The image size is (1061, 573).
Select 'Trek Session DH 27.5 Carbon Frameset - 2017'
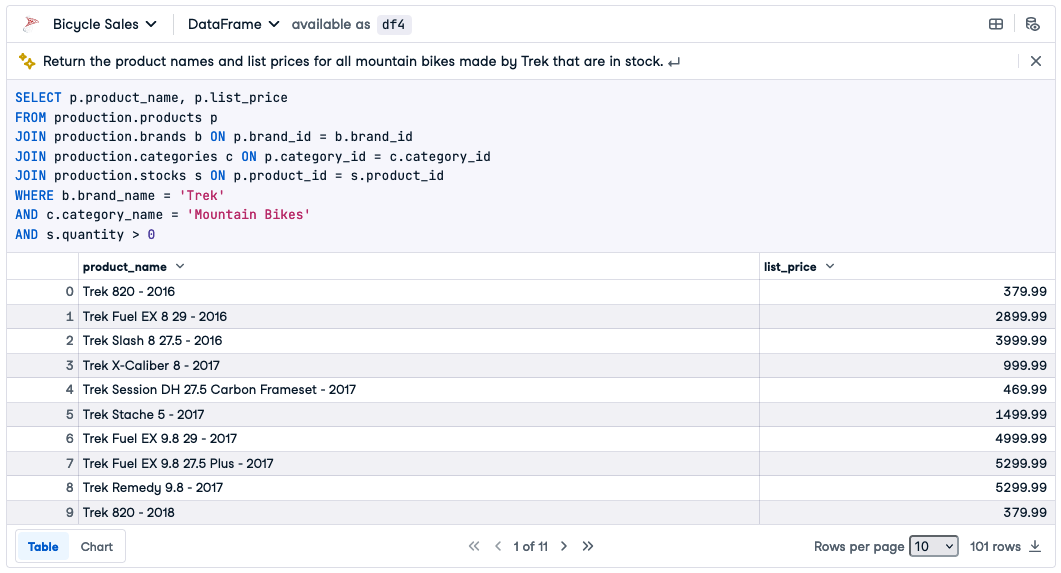coord(418,390)
